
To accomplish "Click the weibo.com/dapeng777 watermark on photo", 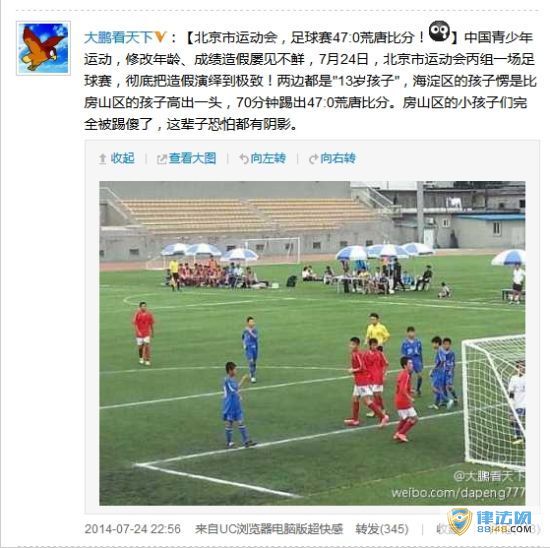I will (458, 493).
